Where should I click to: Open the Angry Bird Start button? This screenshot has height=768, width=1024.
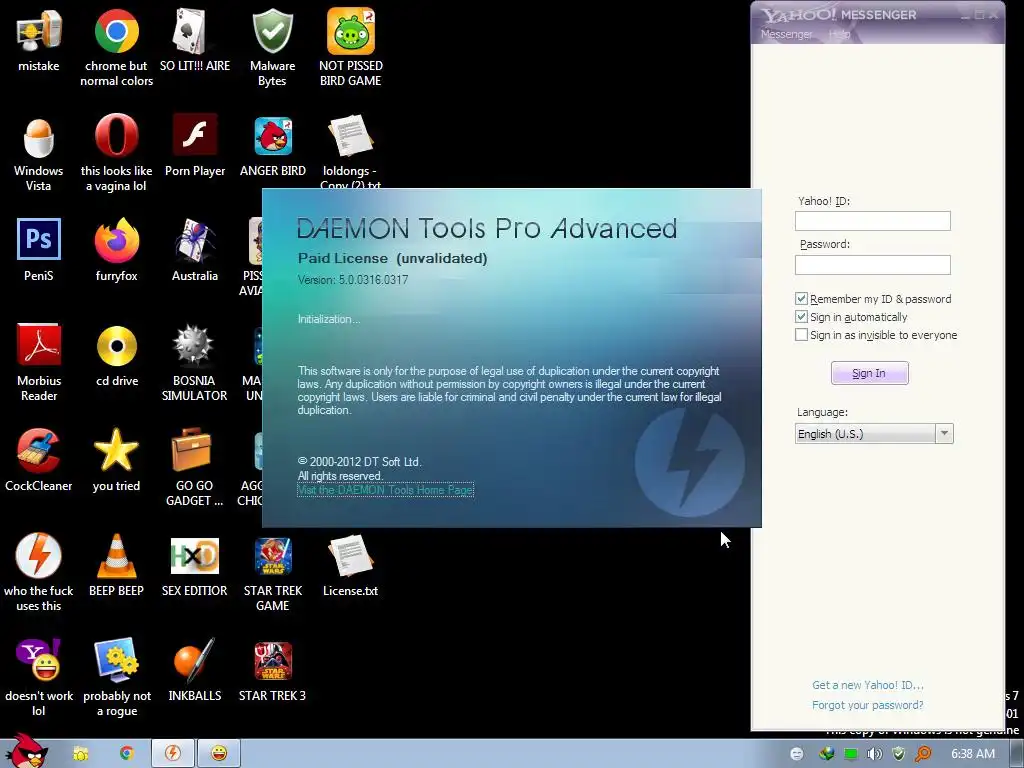25,752
